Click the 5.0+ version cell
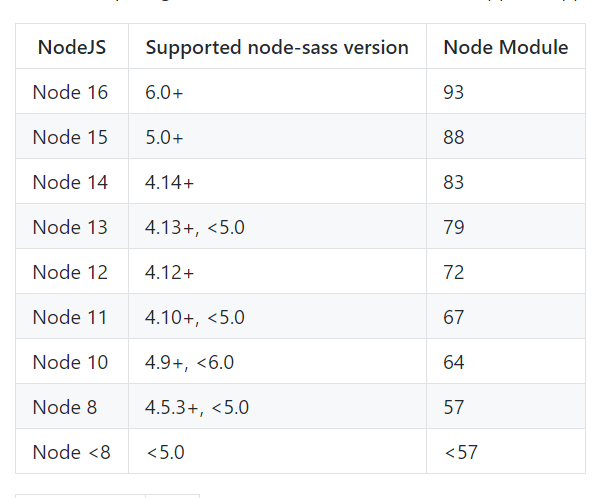 pyautogui.click(x=164, y=137)
